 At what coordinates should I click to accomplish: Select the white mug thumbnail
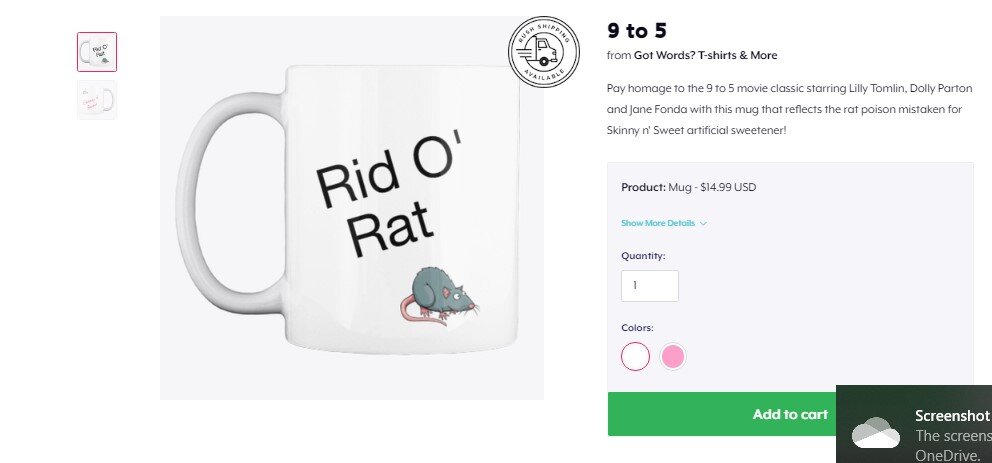pyautogui.click(x=97, y=52)
